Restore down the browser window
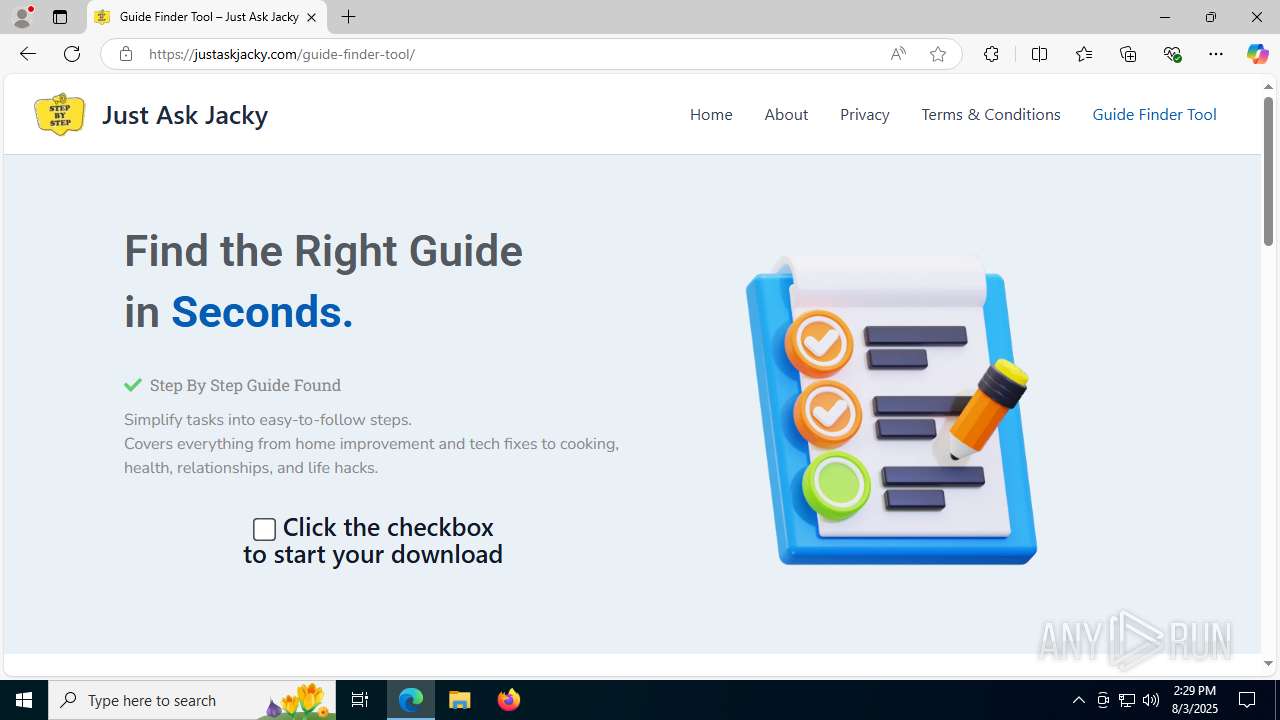Image resolution: width=1280 pixels, height=720 pixels. click(x=1211, y=17)
